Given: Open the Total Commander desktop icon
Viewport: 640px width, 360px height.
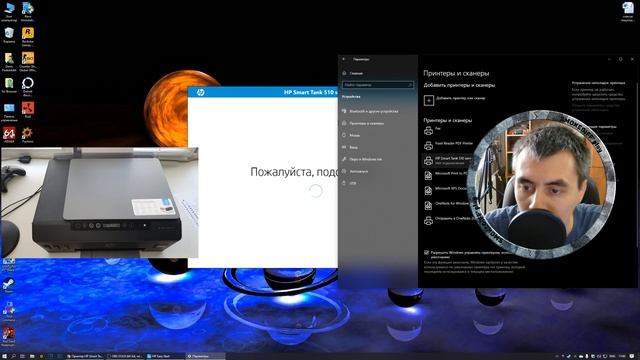Looking at the screenshot, I should [x=9, y=311].
